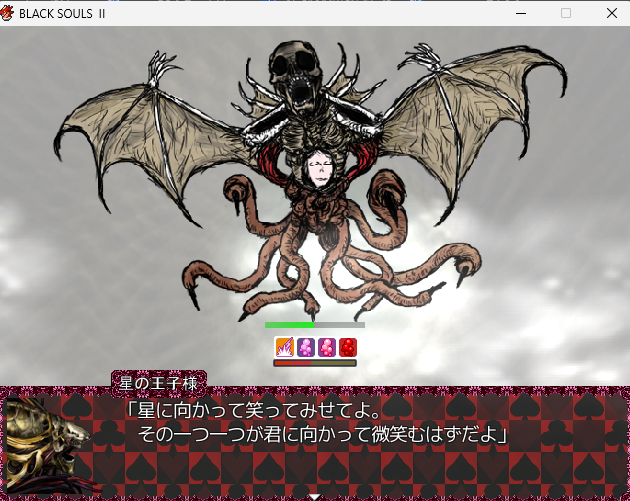Click the red gauge below the status icons
The image size is (630, 501).
pyautogui.click(x=315, y=363)
